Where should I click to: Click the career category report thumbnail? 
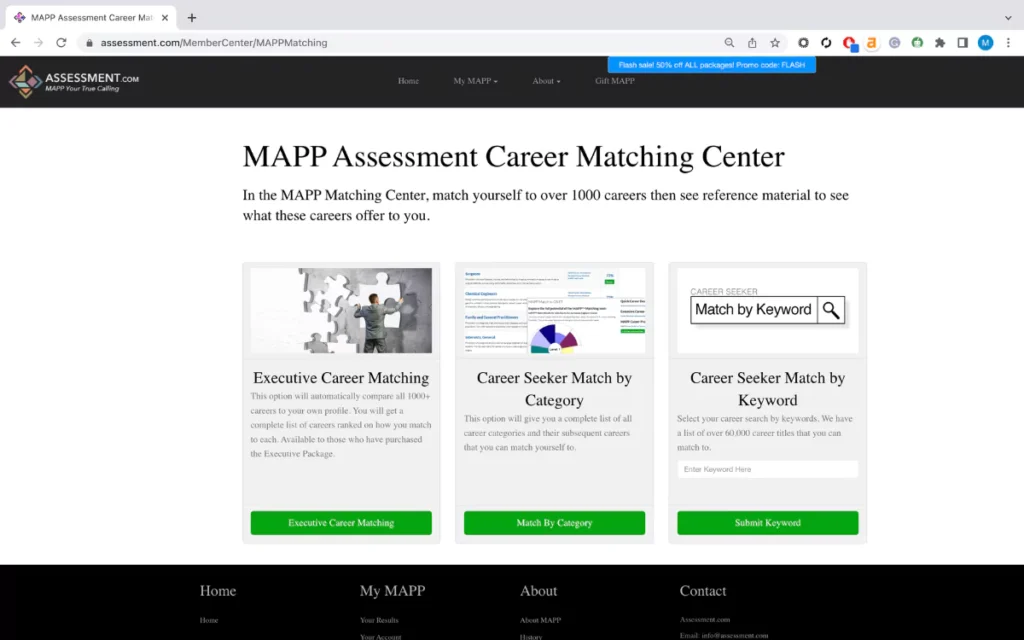[554, 310]
